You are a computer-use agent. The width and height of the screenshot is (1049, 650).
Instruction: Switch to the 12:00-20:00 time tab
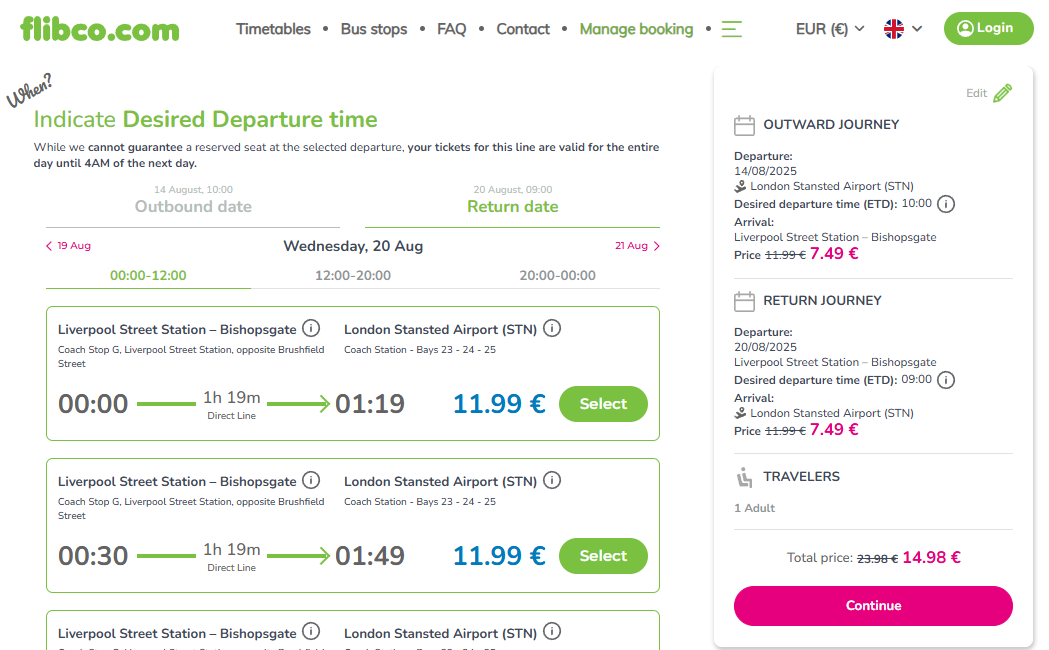353,276
